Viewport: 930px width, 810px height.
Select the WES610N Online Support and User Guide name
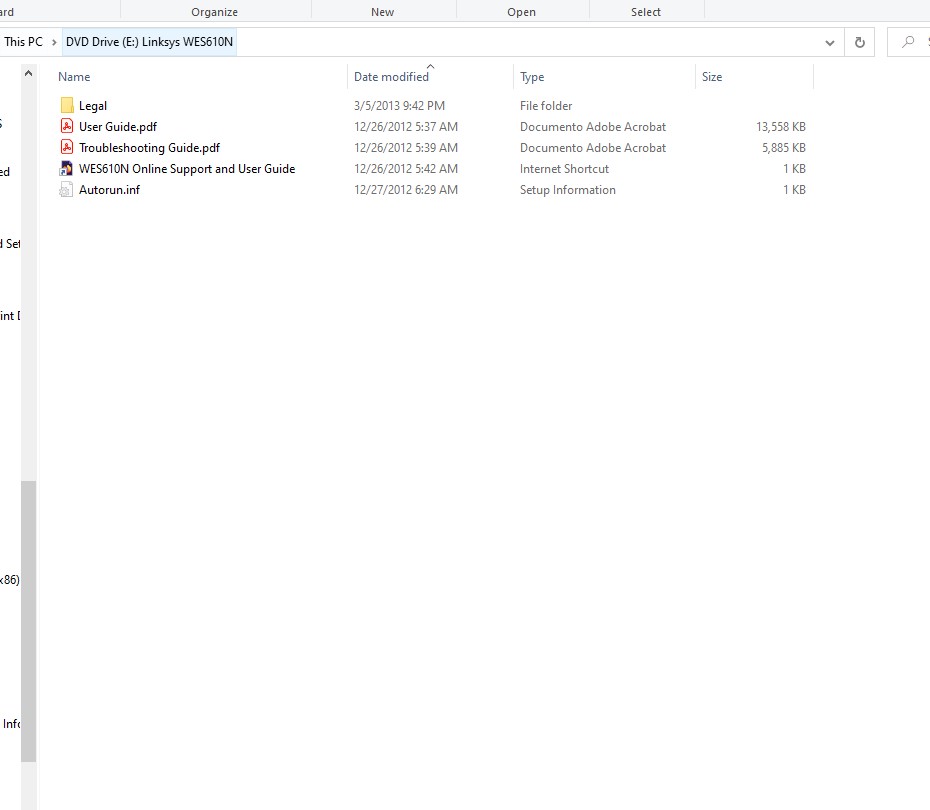coord(187,169)
